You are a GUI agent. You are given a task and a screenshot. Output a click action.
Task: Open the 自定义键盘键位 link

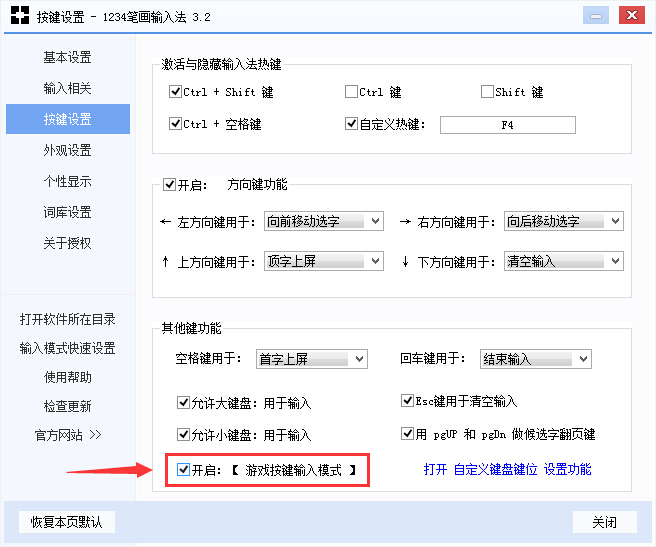pos(495,469)
